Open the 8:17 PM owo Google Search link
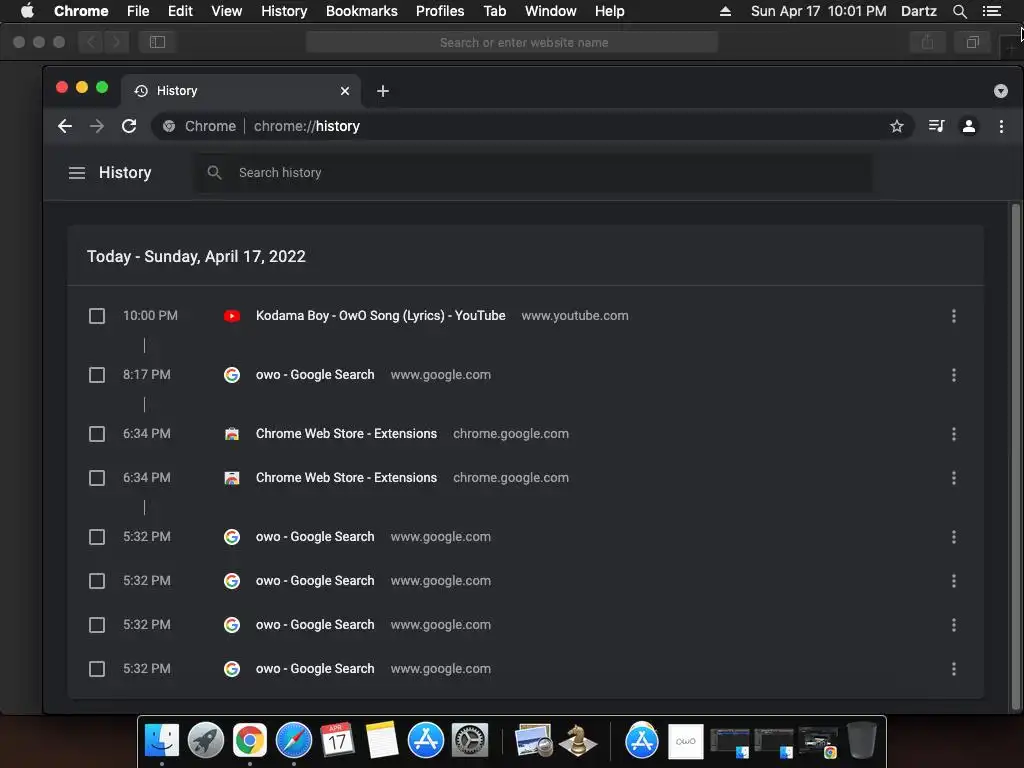Image resolution: width=1024 pixels, height=768 pixels. click(315, 375)
